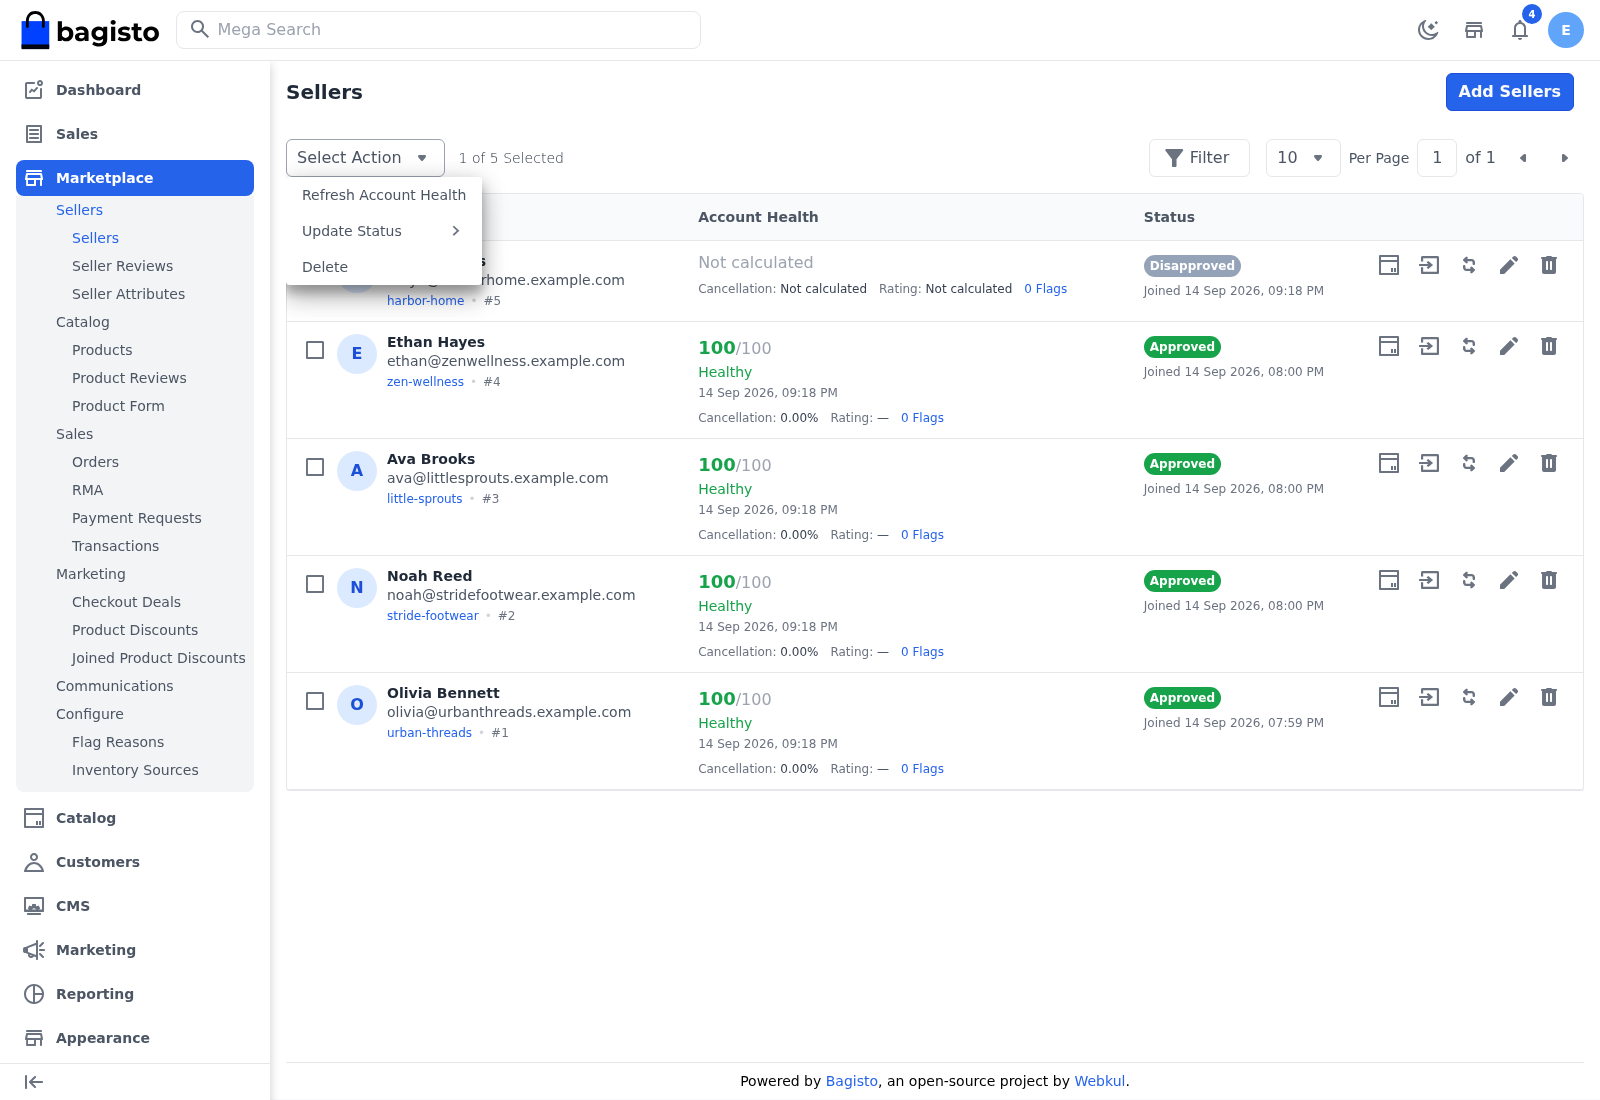Open Dashboard in sidebar

[x=135, y=90]
